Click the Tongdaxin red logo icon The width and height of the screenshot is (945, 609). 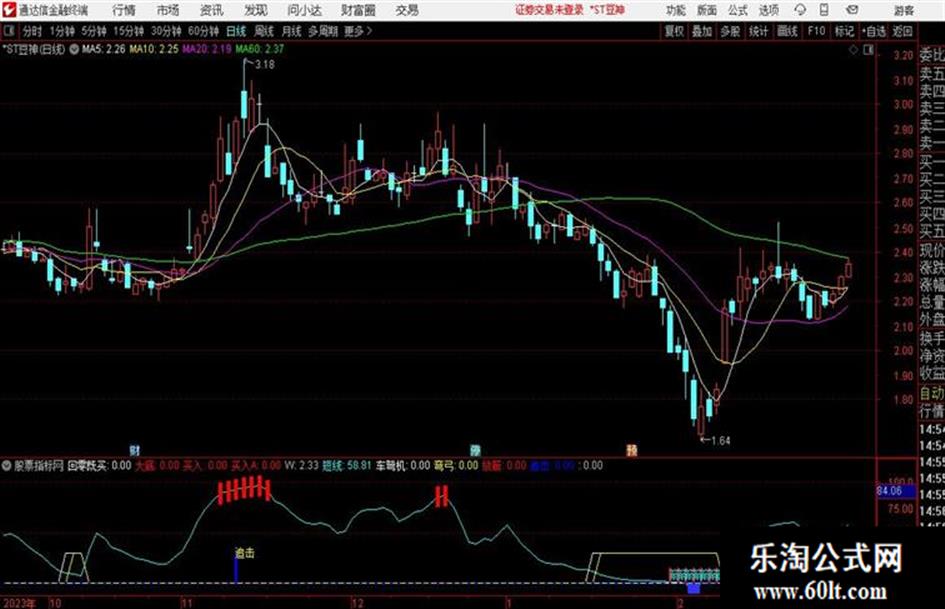[x=9, y=10]
